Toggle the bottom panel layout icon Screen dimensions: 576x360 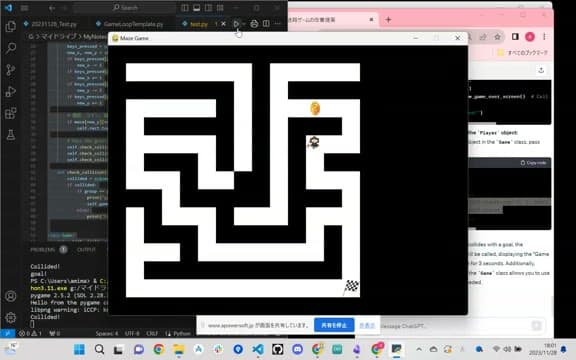(197, 8)
